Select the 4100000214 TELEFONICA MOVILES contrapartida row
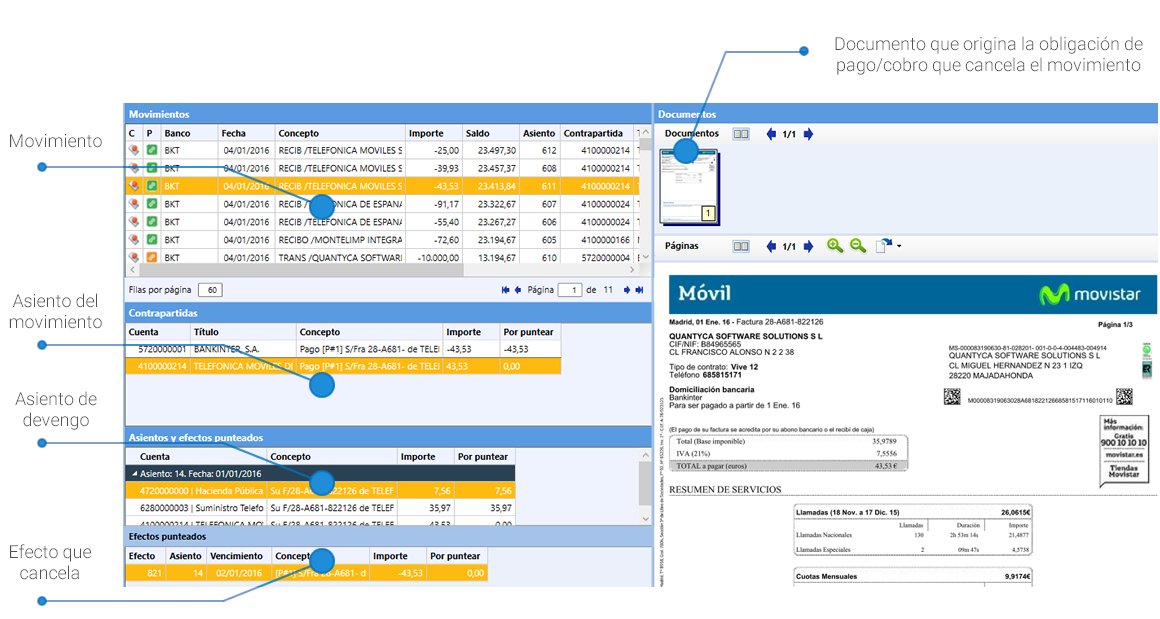 [343, 366]
